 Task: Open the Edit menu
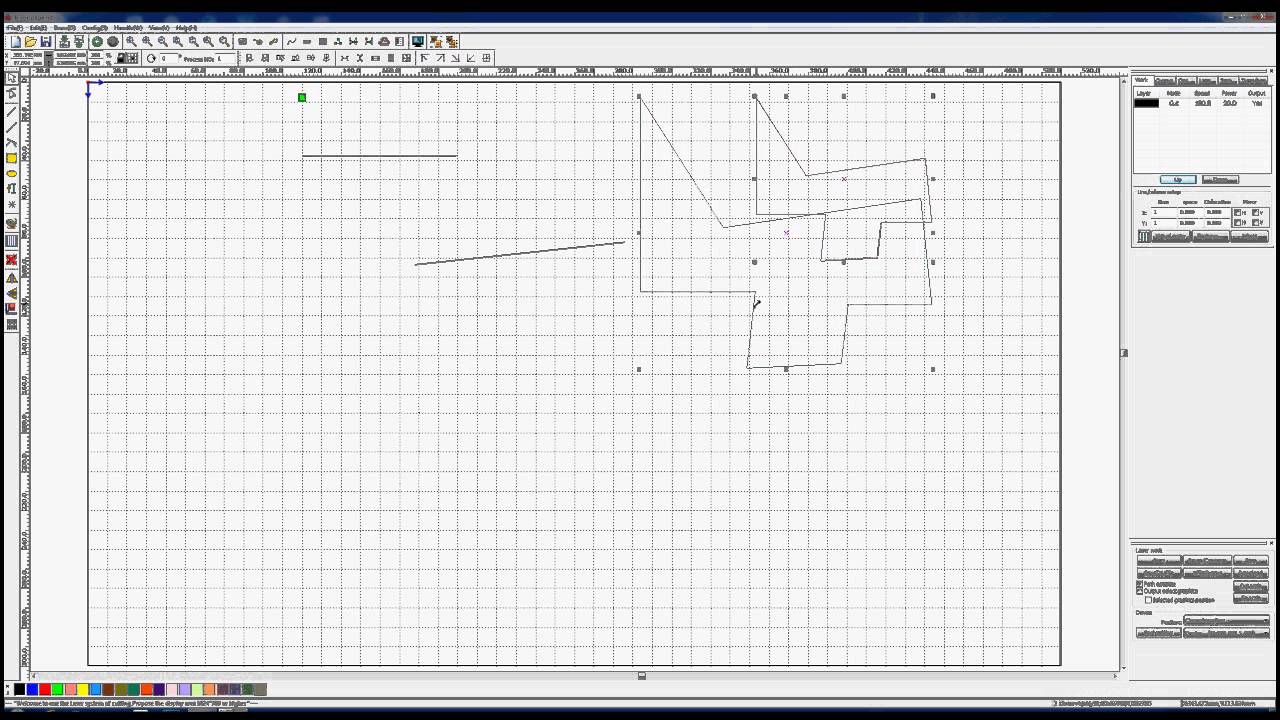click(38, 27)
